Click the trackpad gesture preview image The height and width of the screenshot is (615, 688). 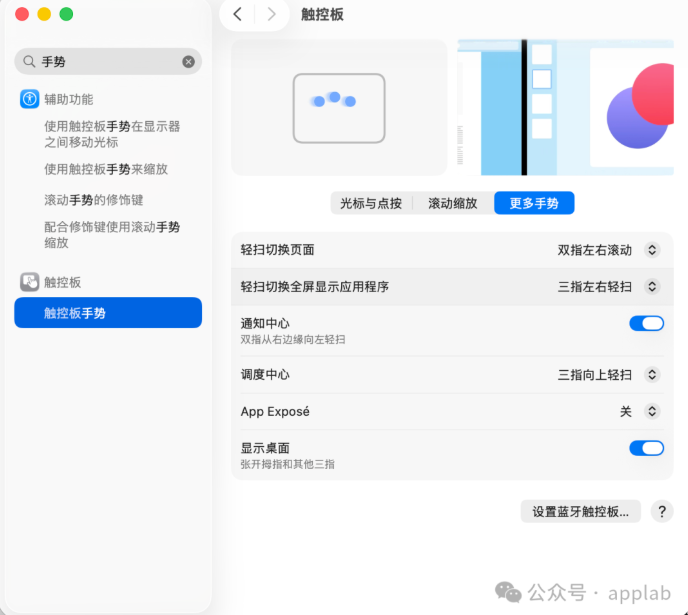point(338,107)
